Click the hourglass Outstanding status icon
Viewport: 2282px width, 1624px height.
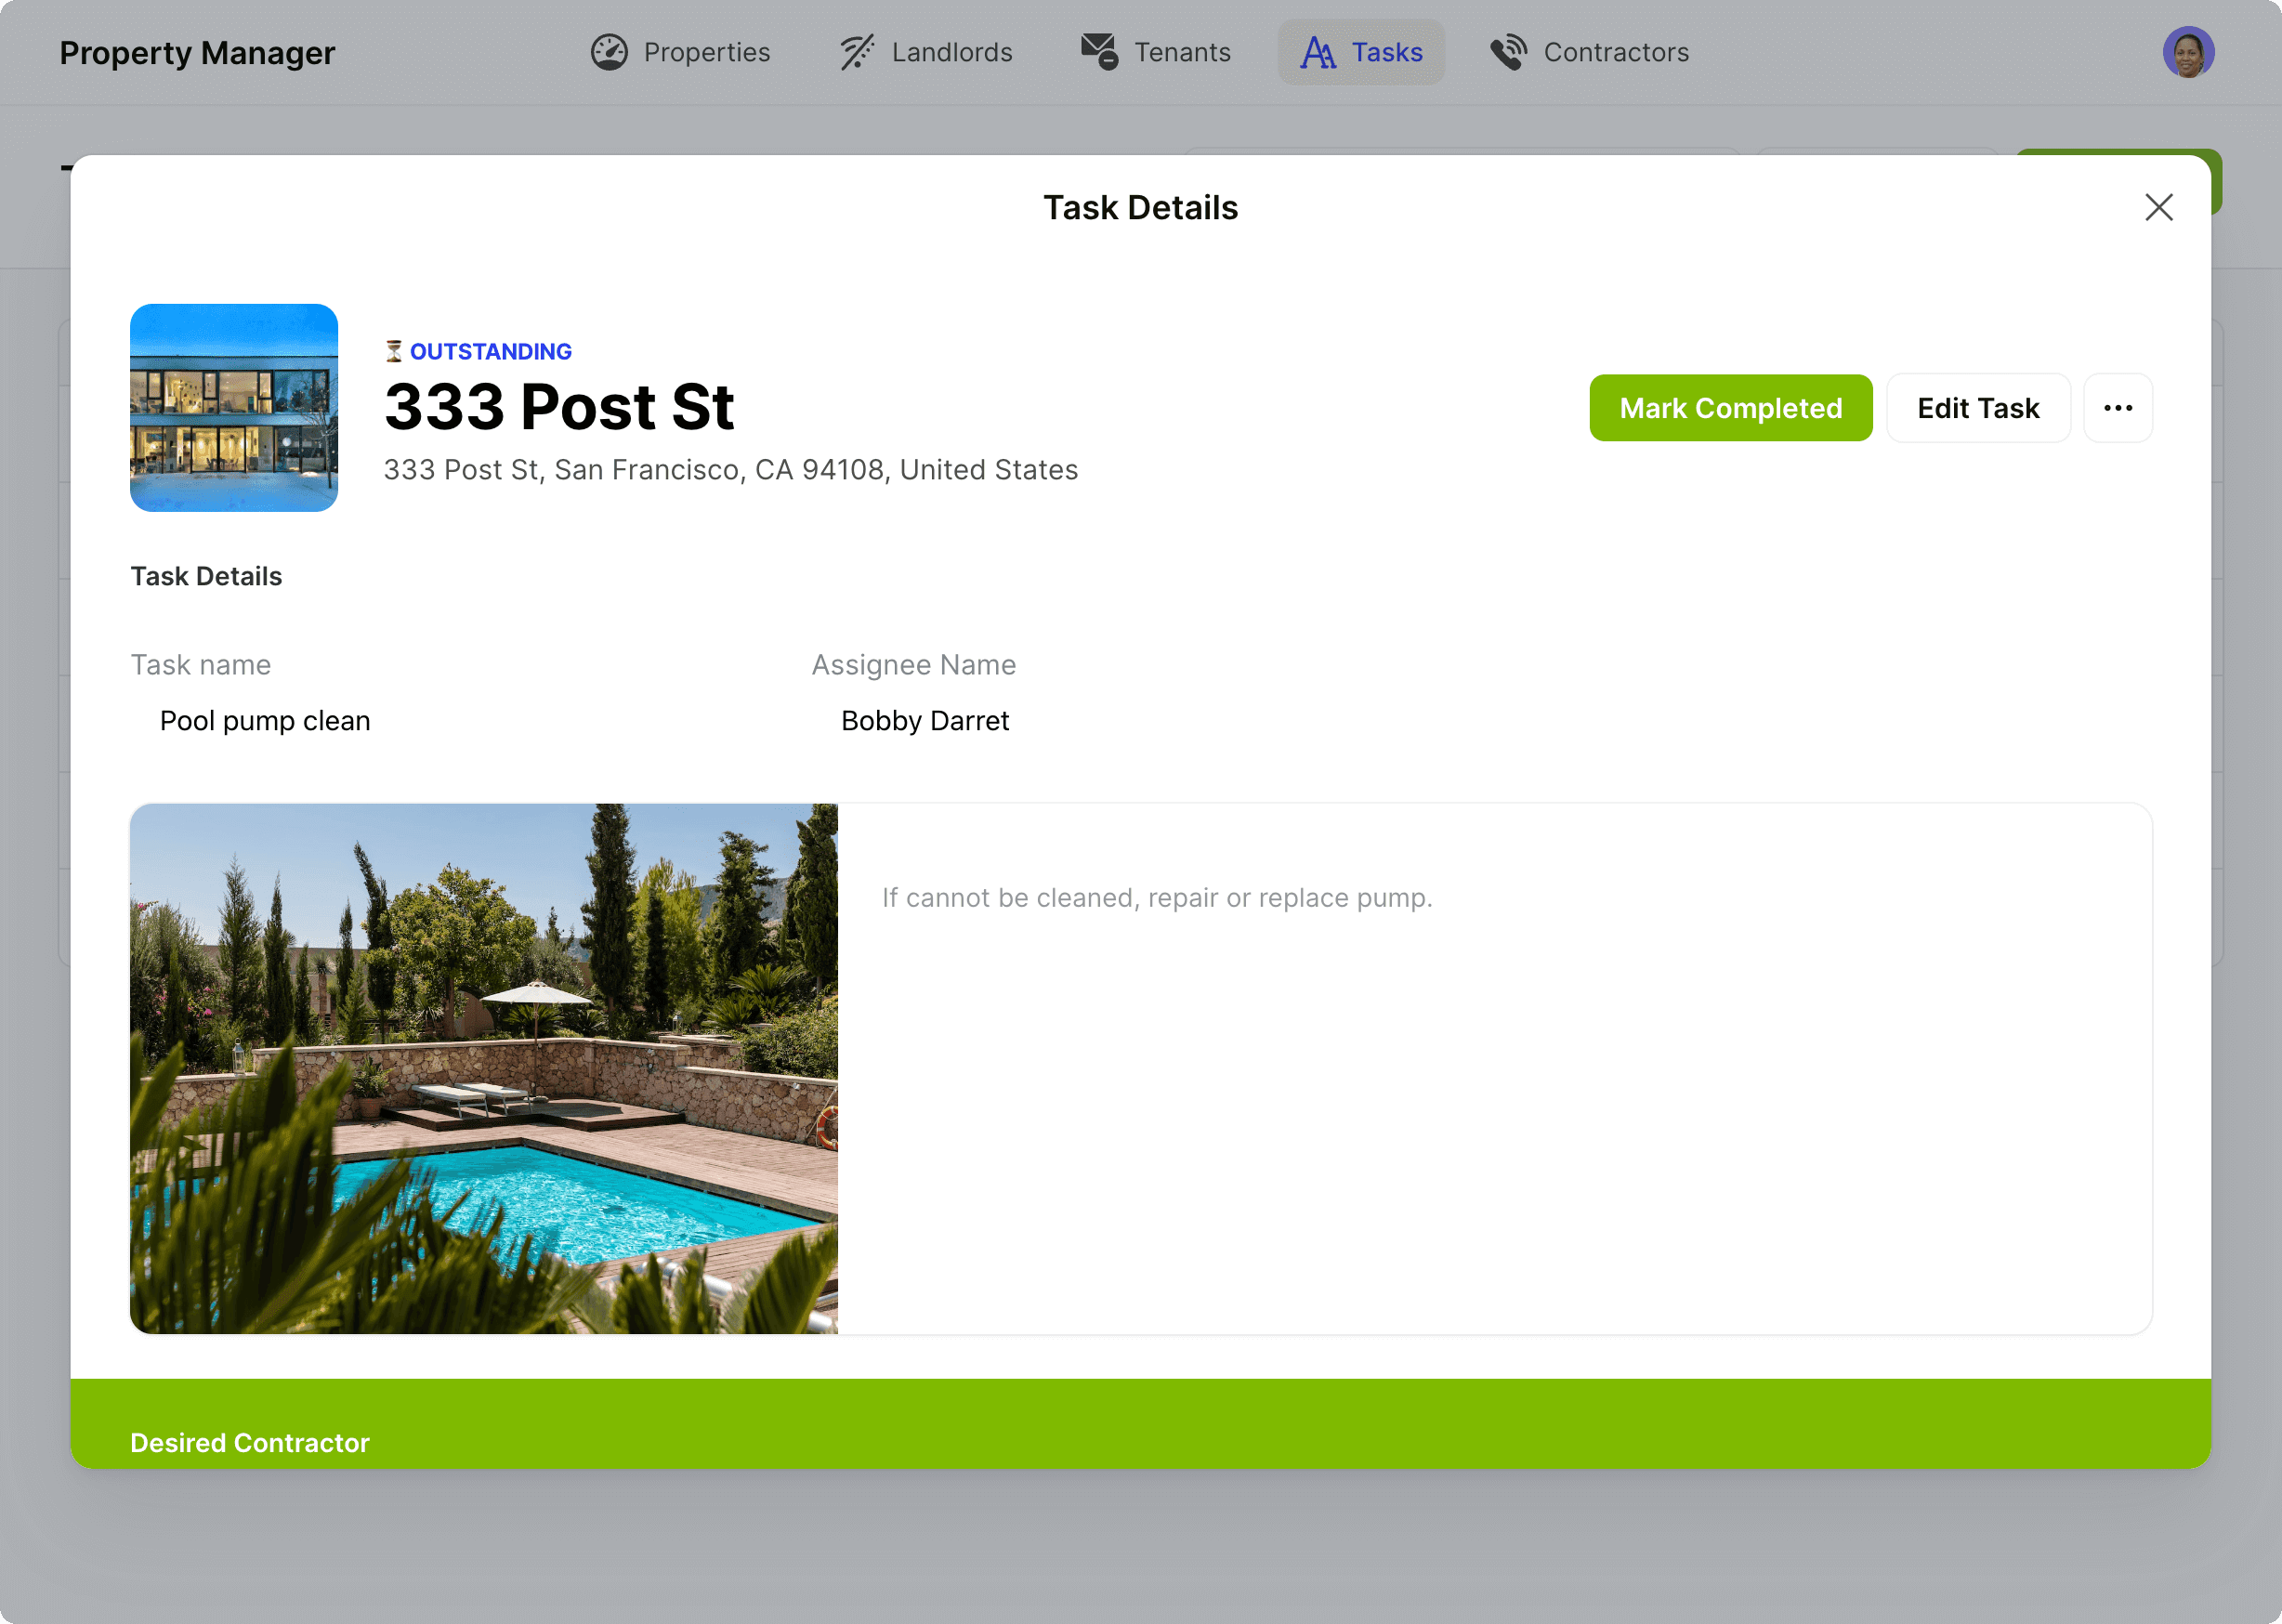point(394,351)
